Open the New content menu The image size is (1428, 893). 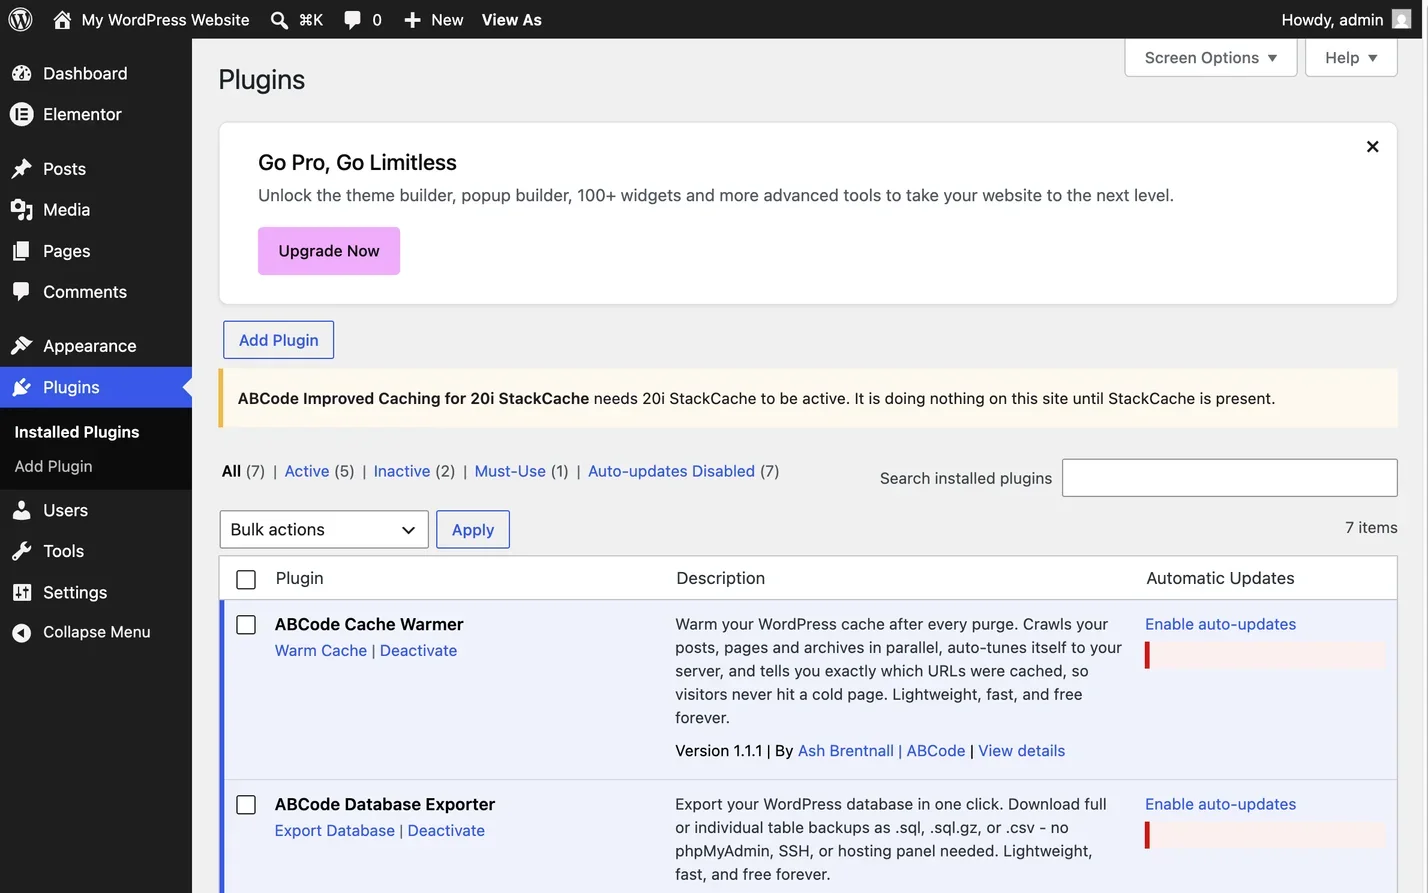[433, 20]
